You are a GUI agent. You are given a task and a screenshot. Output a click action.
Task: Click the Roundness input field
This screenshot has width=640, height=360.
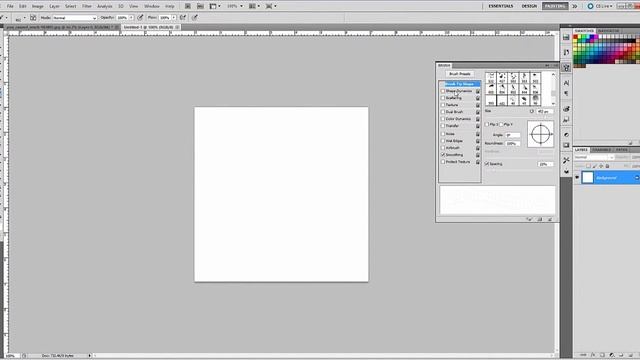[x=513, y=143]
